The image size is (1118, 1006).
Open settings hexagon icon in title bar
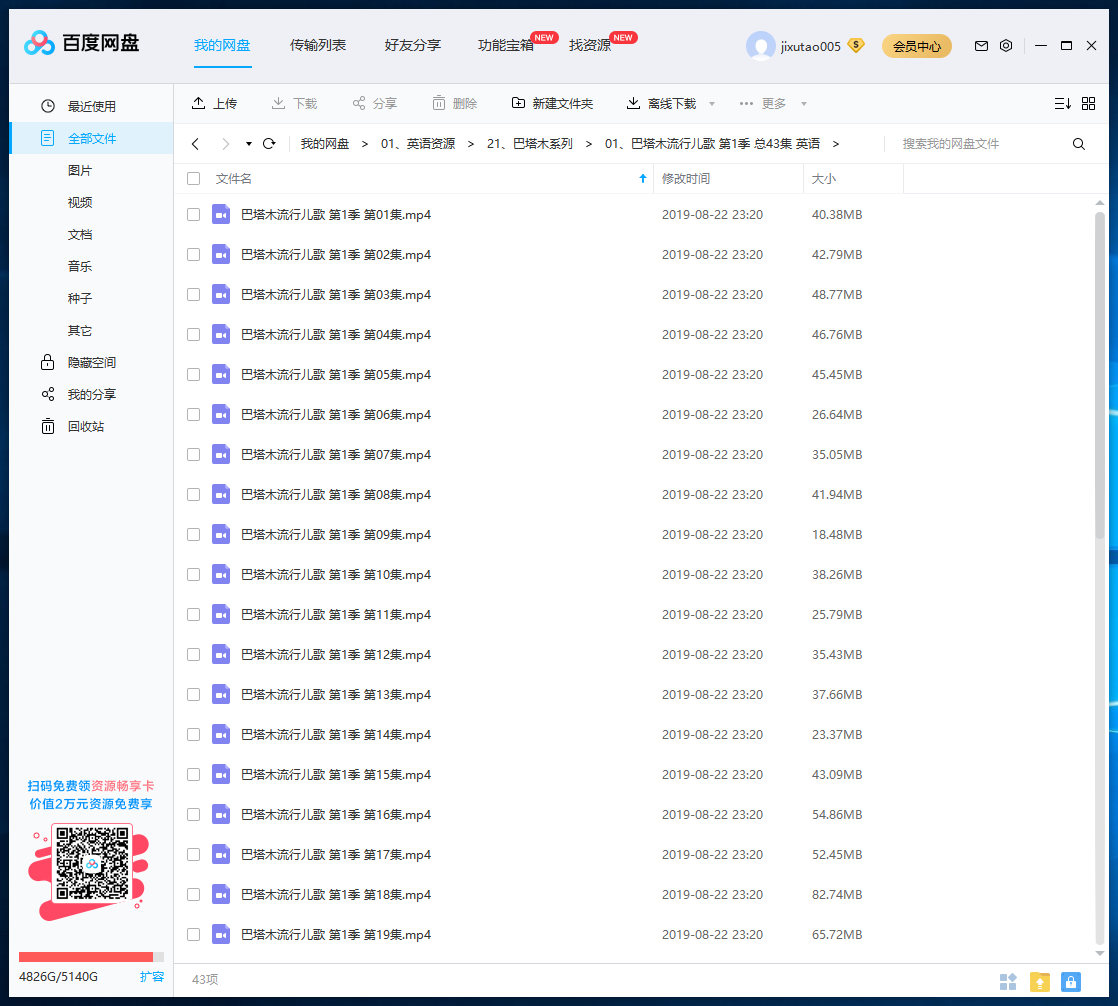1006,46
